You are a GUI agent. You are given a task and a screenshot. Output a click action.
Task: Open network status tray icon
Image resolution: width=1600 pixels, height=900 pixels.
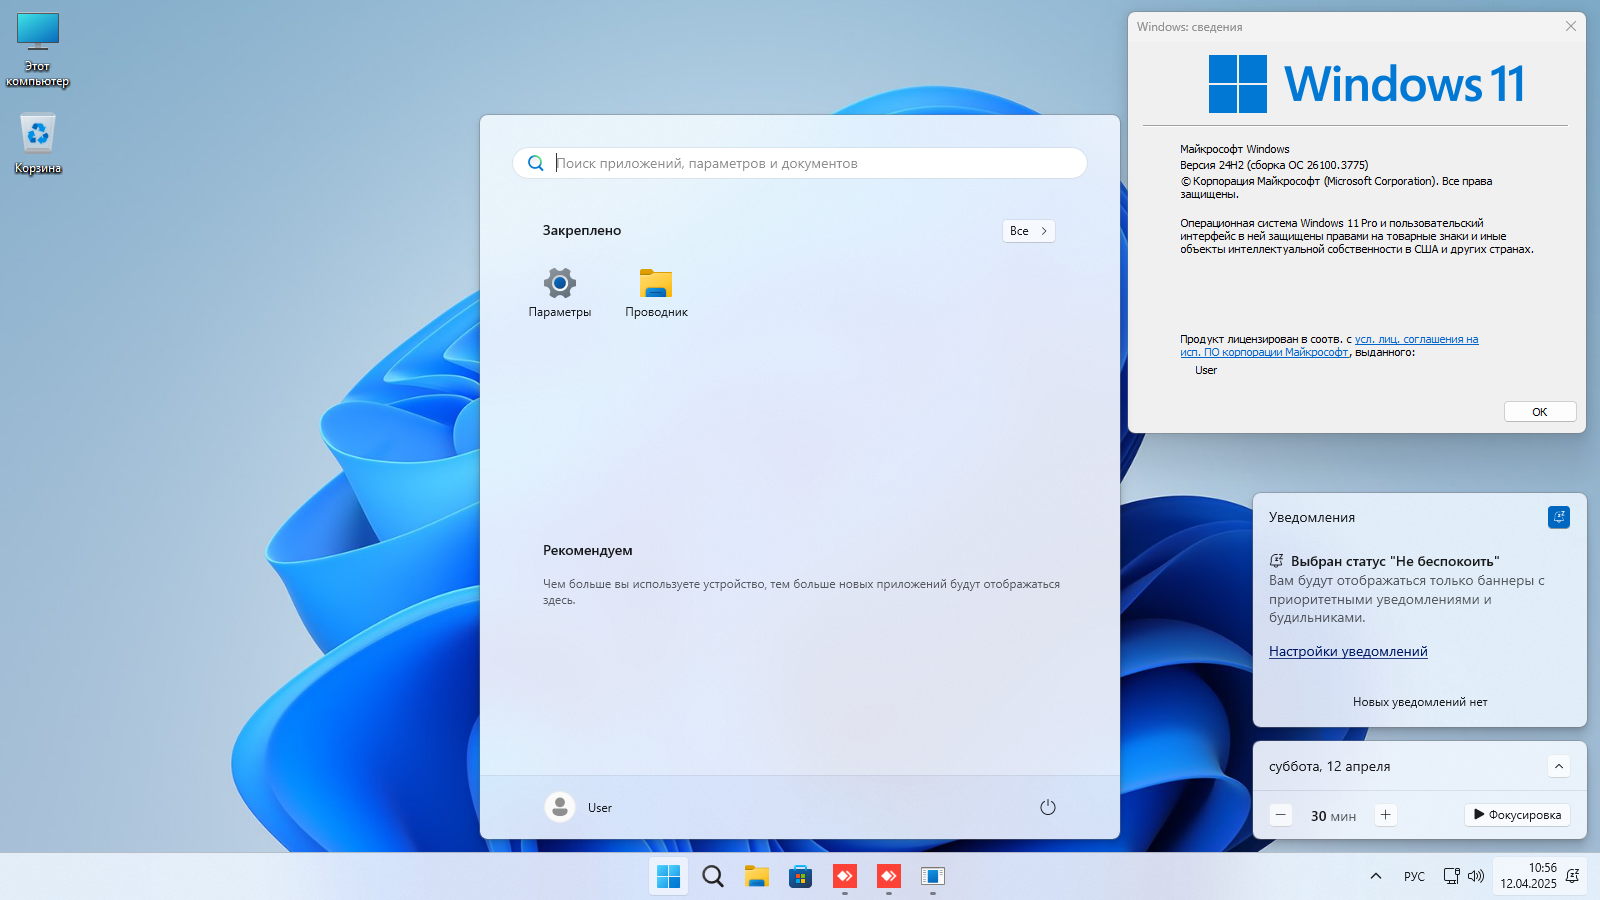1452,876
